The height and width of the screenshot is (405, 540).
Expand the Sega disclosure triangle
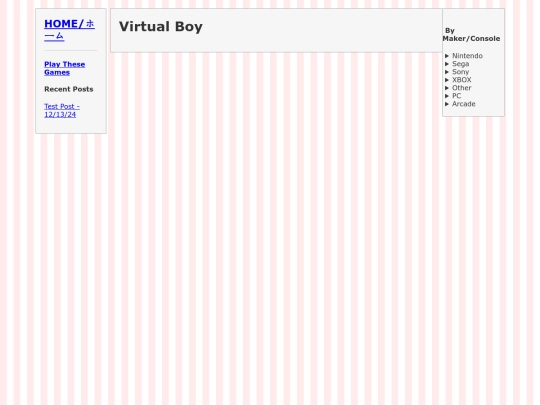coord(447,64)
